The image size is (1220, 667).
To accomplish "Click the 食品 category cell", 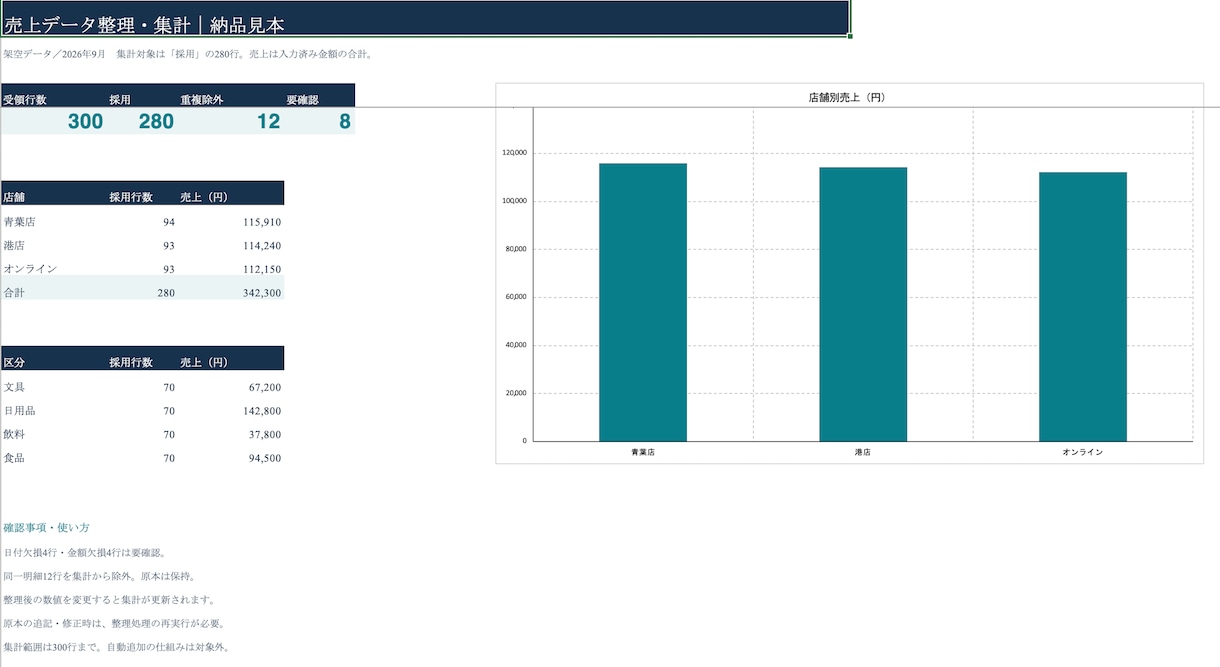I will point(14,458).
